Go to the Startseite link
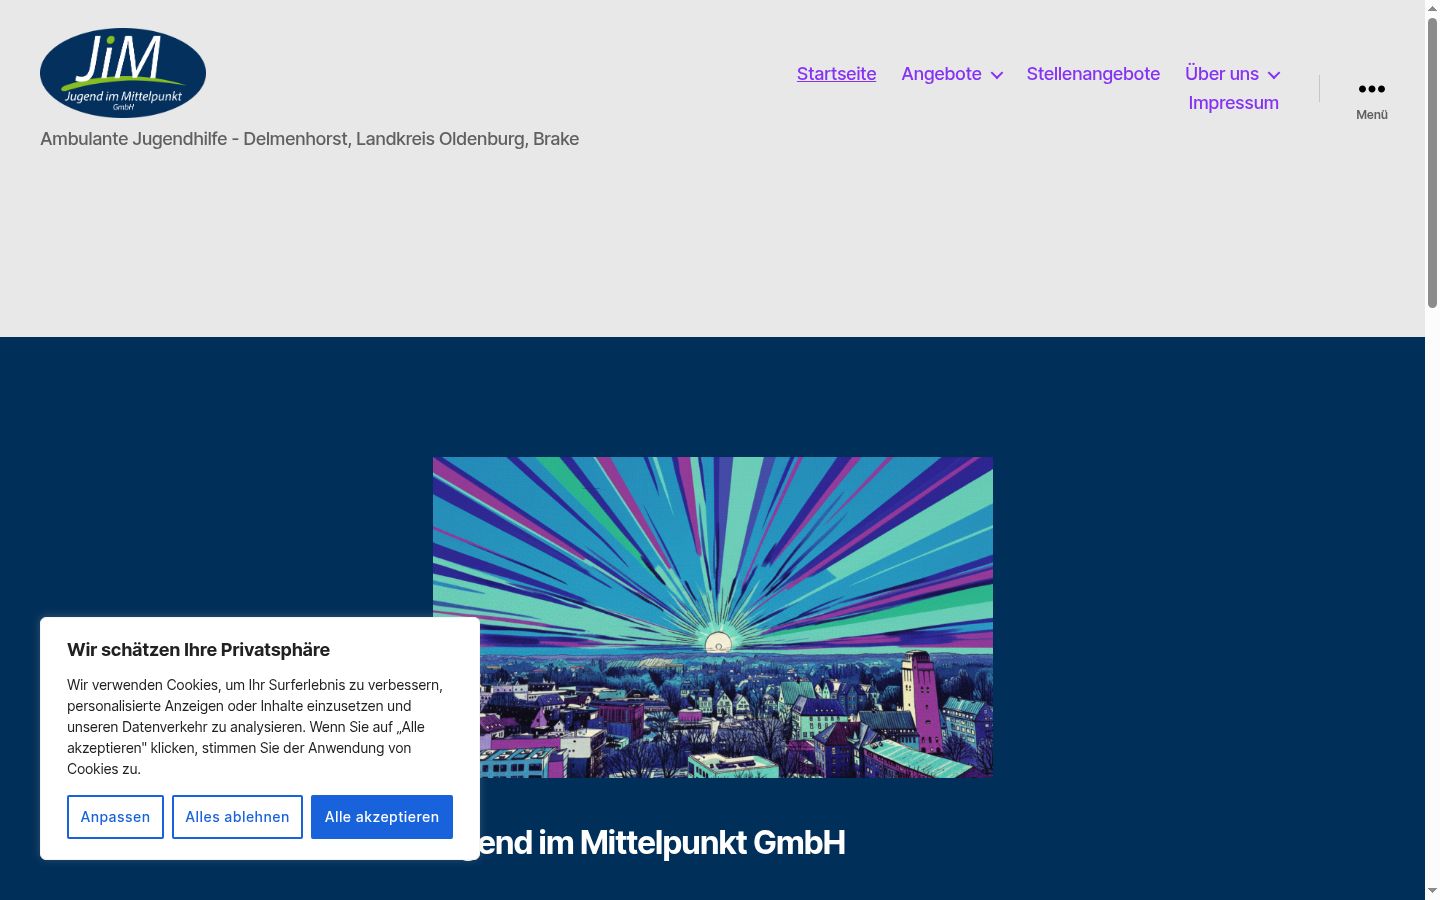The width and height of the screenshot is (1440, 900). [836, 74]
